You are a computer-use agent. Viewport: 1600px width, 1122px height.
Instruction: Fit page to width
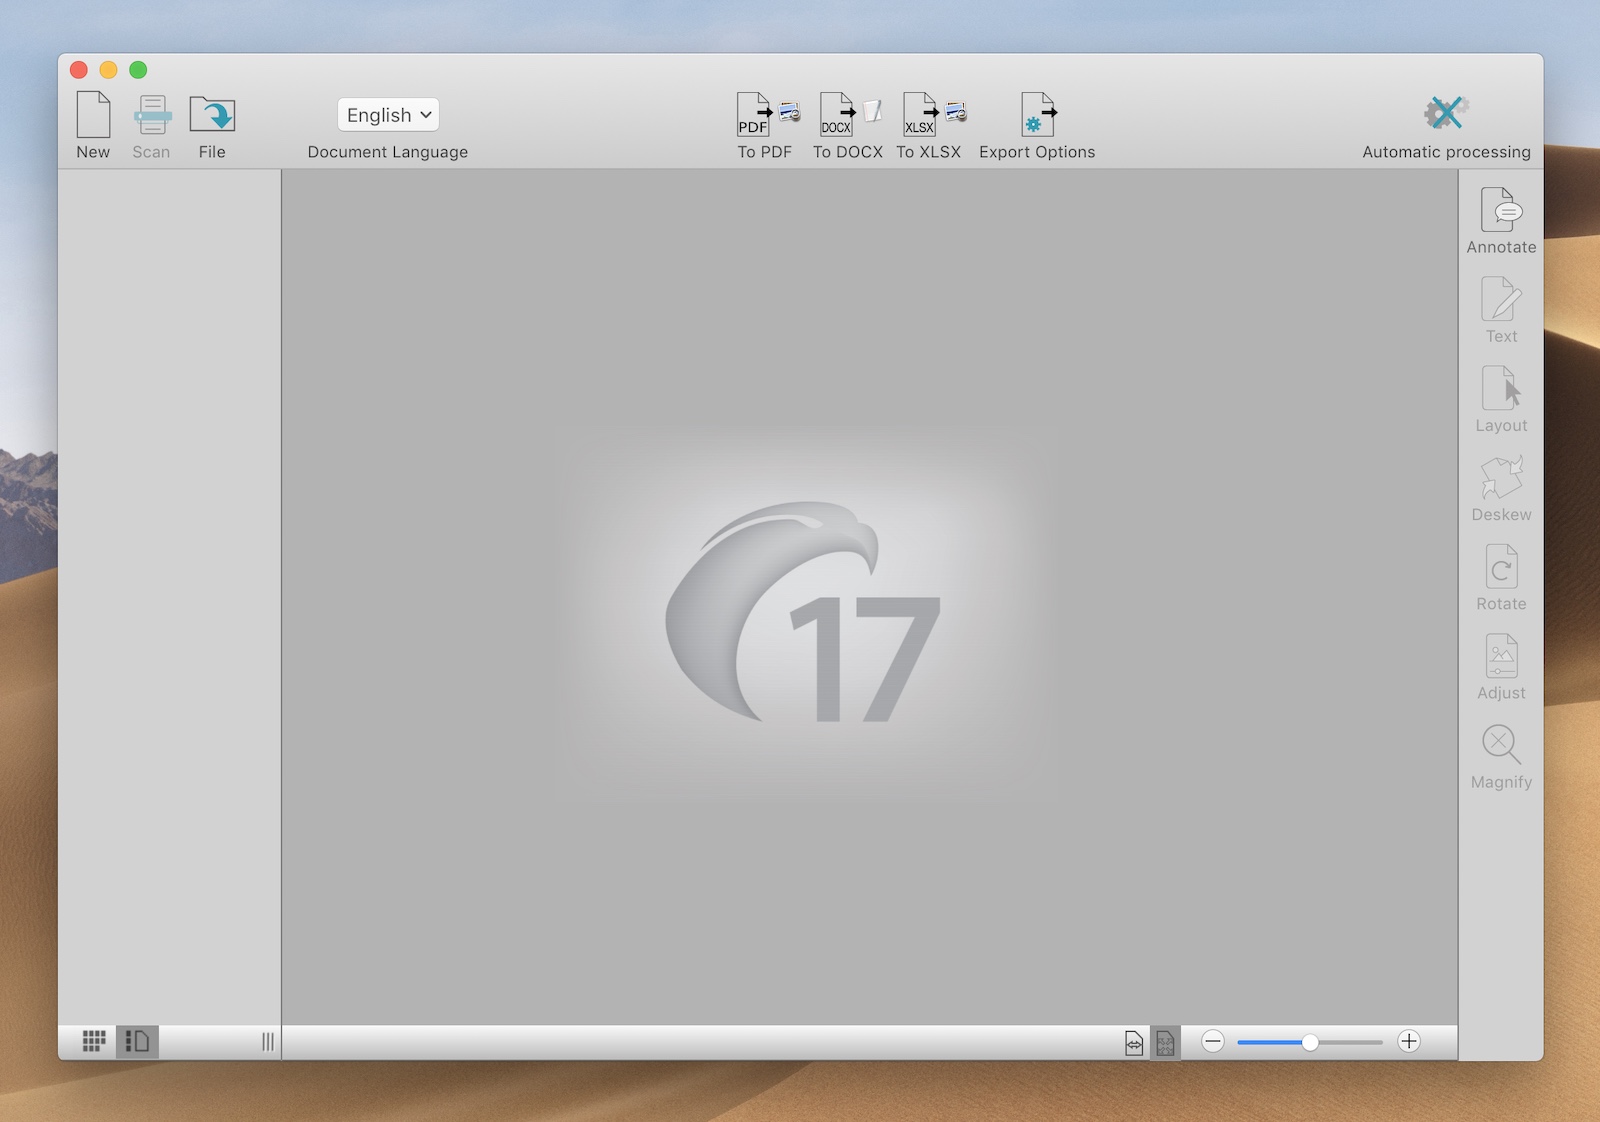[x=1134, y=1042]
